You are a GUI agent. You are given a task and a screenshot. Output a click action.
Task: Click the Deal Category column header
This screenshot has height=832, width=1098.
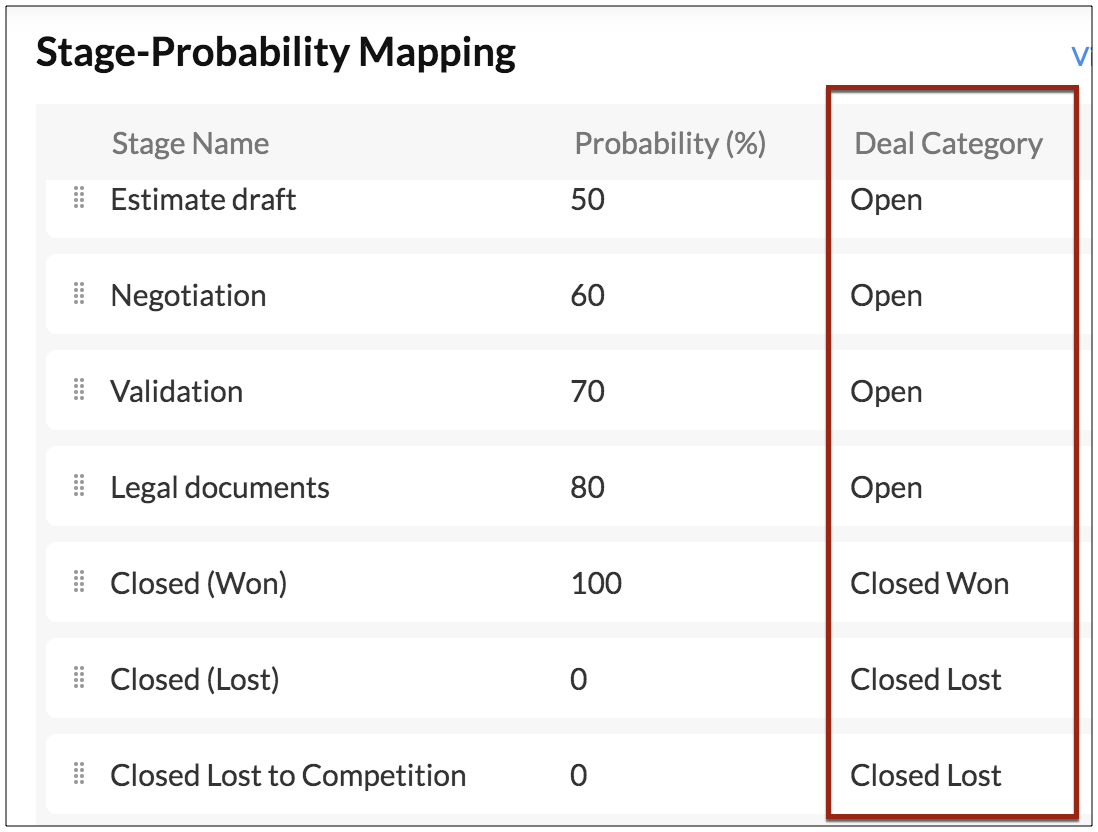click(948, 144)
